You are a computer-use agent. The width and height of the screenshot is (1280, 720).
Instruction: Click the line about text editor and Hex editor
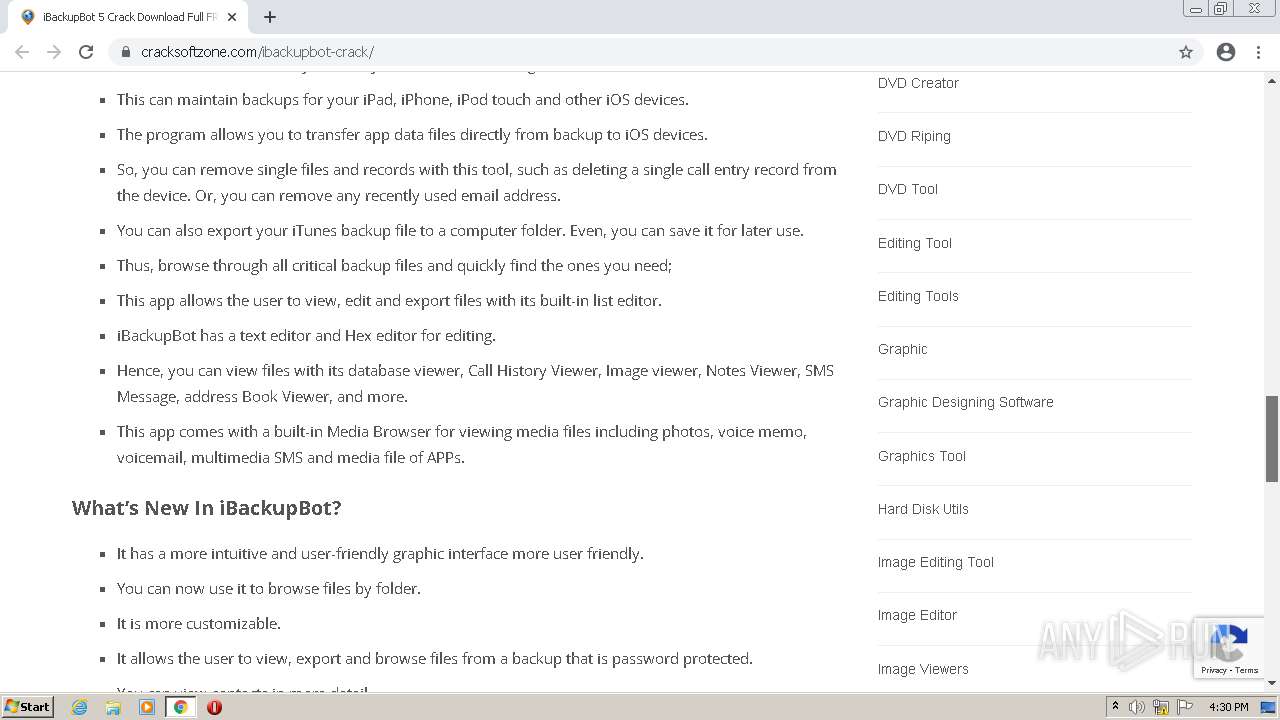[x=306, y=335]
